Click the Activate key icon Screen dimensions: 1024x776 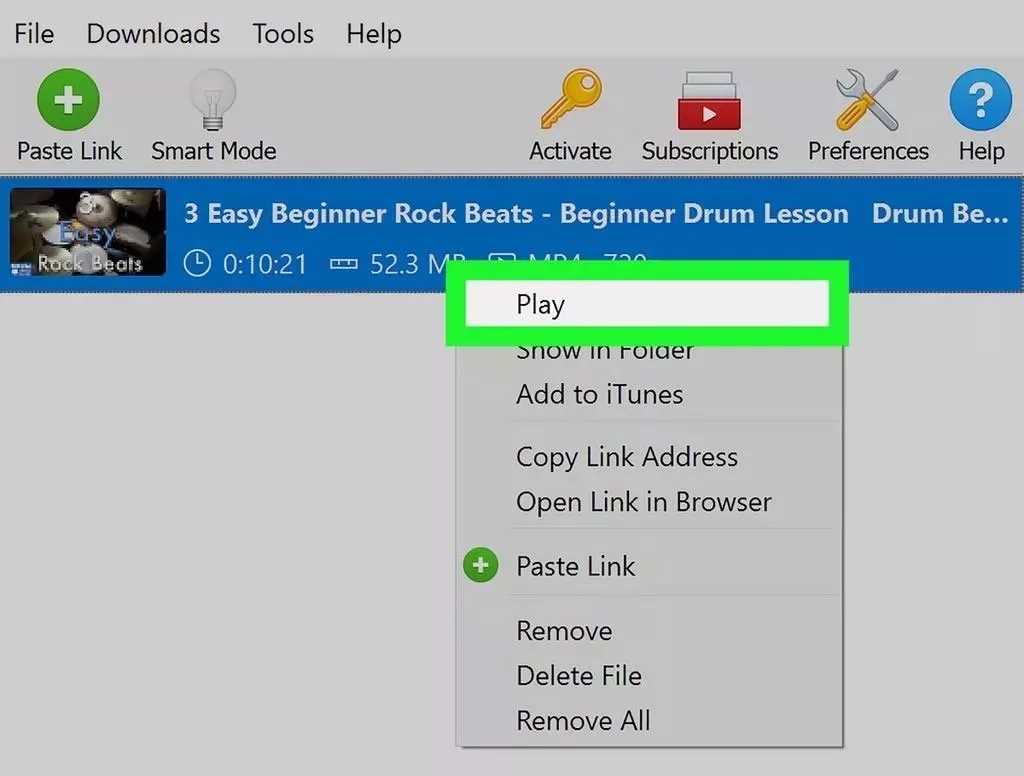coord(570,100)
